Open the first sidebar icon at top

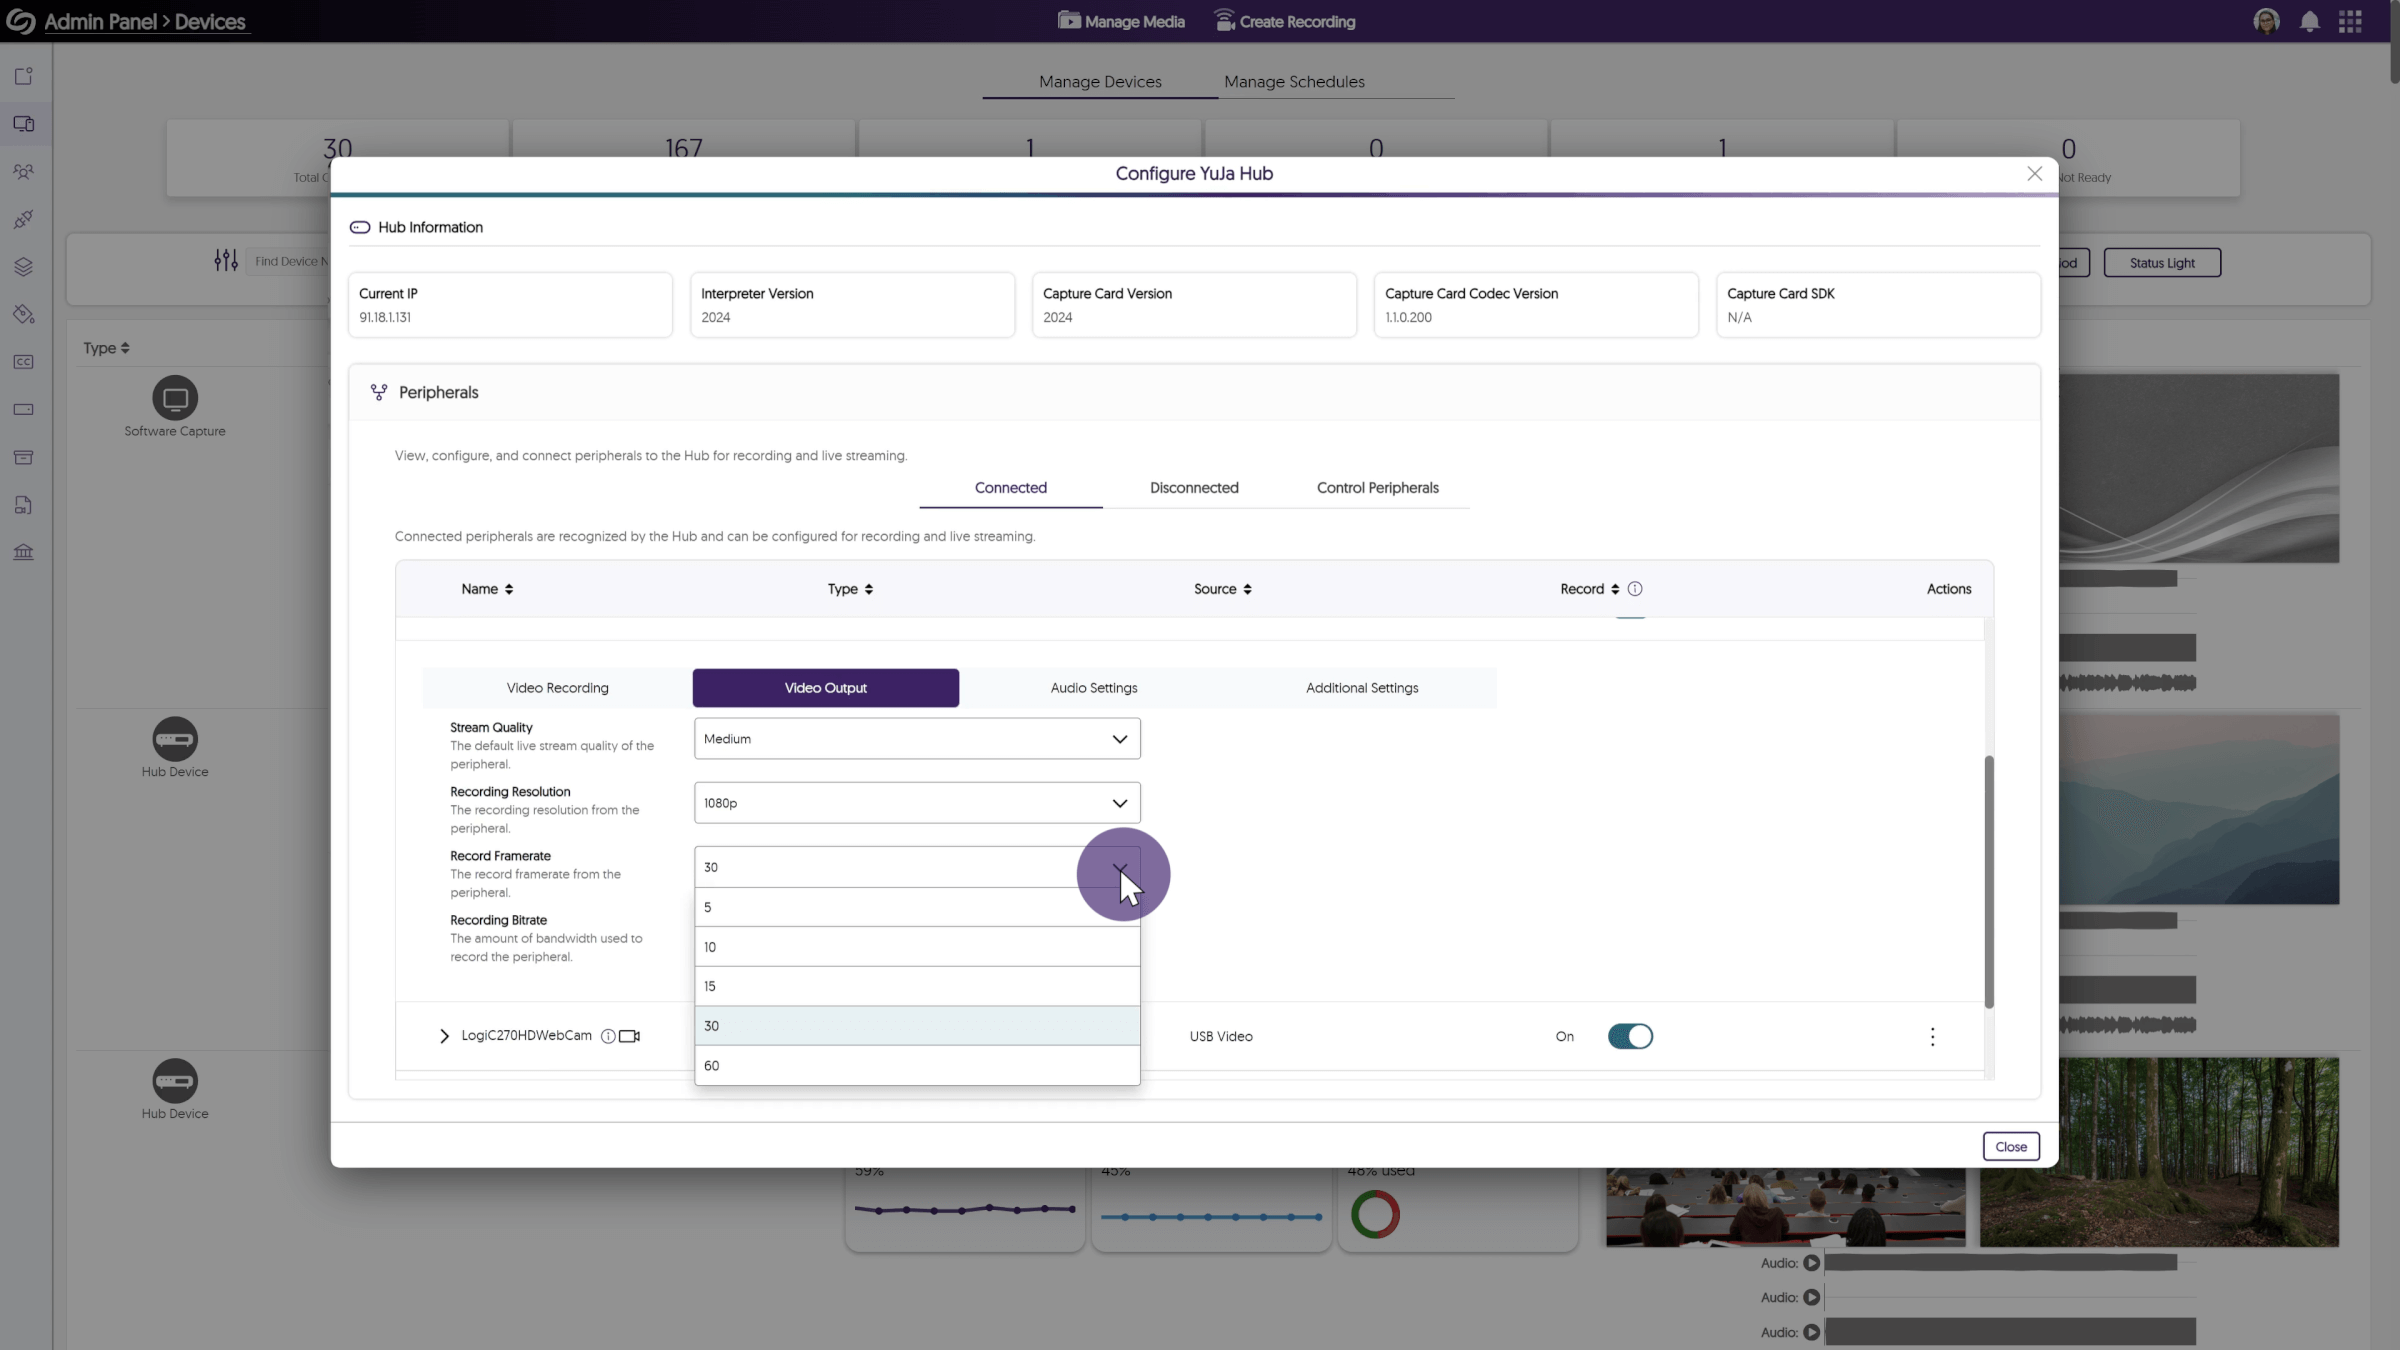pyautogui.click(x=24, y=76)
